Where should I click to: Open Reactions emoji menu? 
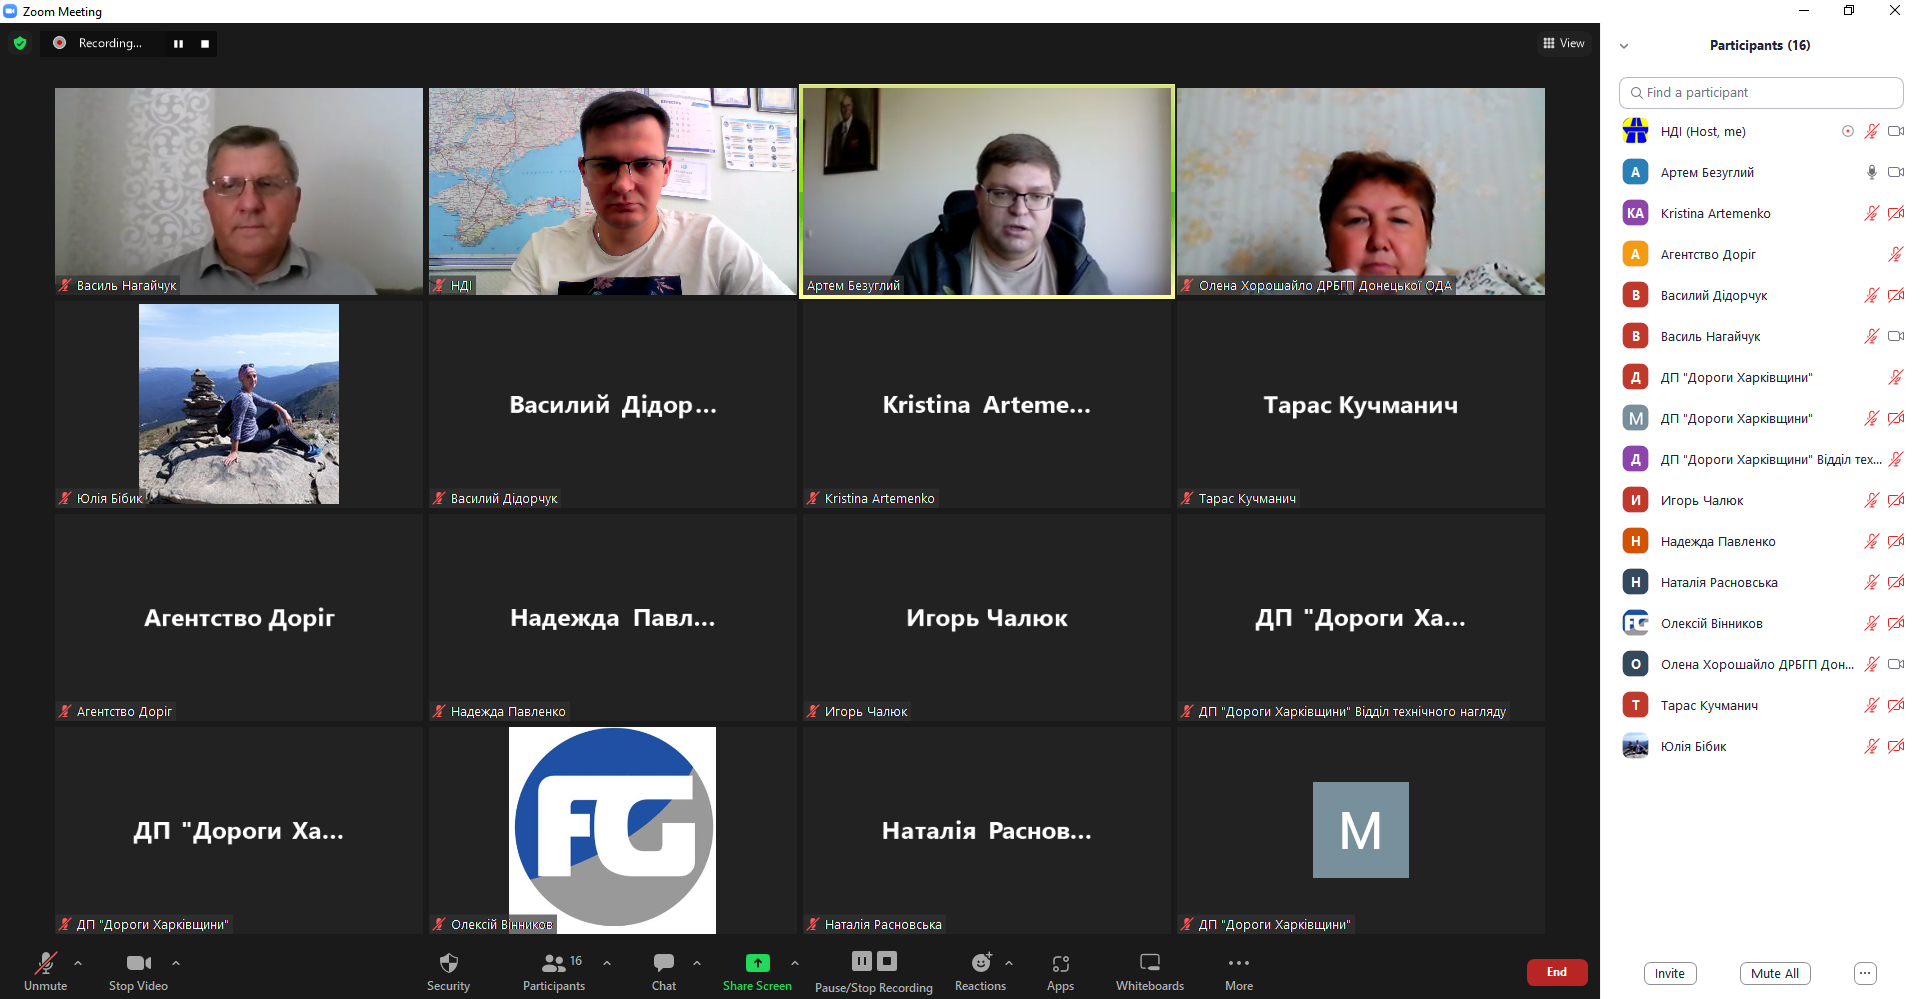pos(980,963)
